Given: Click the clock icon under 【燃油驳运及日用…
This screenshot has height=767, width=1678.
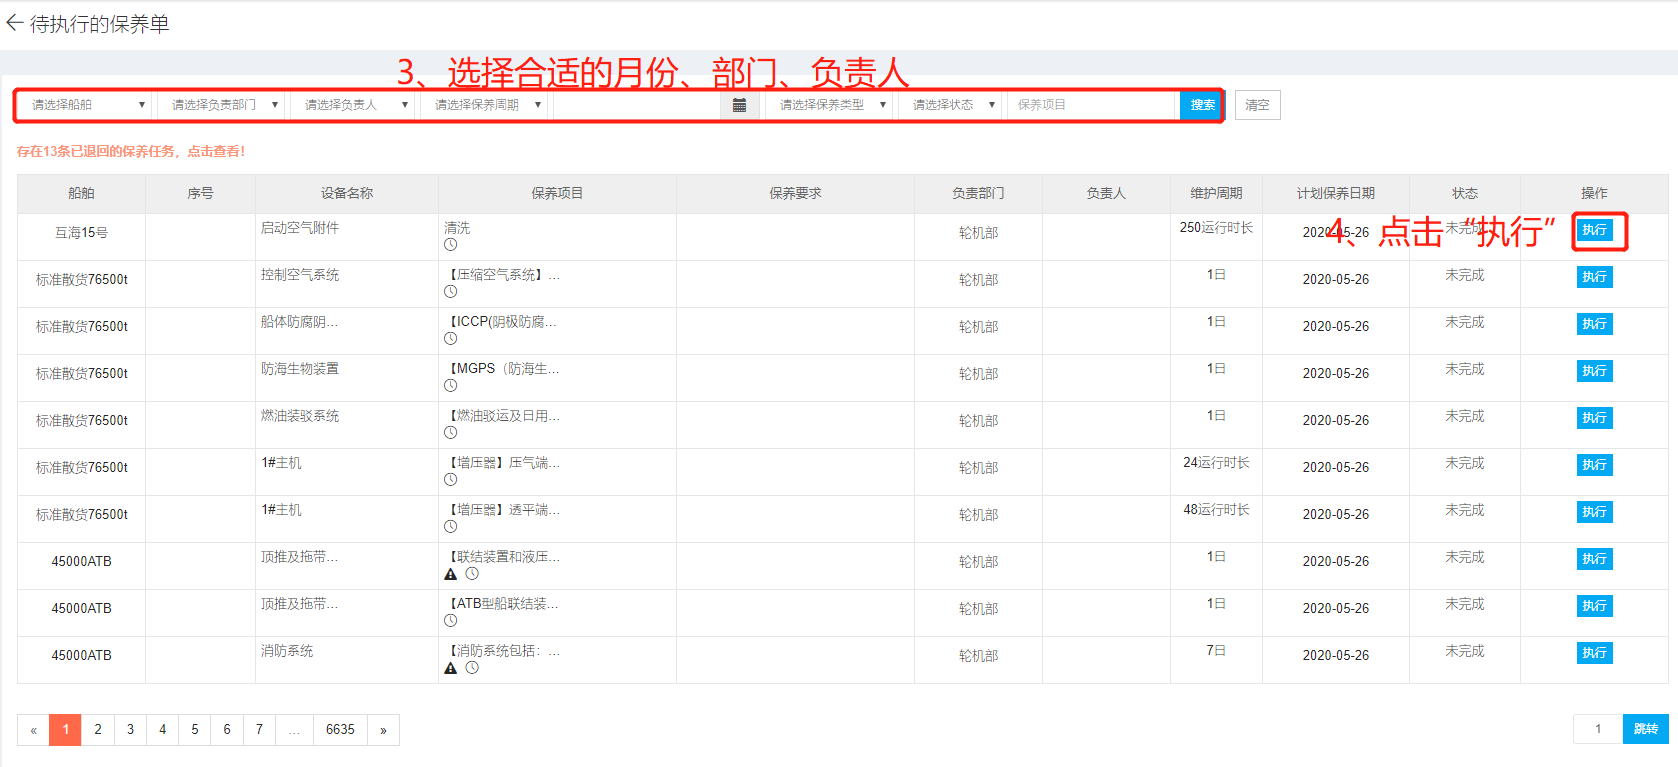Looking at the screenshot, I should pyautogui.click(x=451, y=433).
